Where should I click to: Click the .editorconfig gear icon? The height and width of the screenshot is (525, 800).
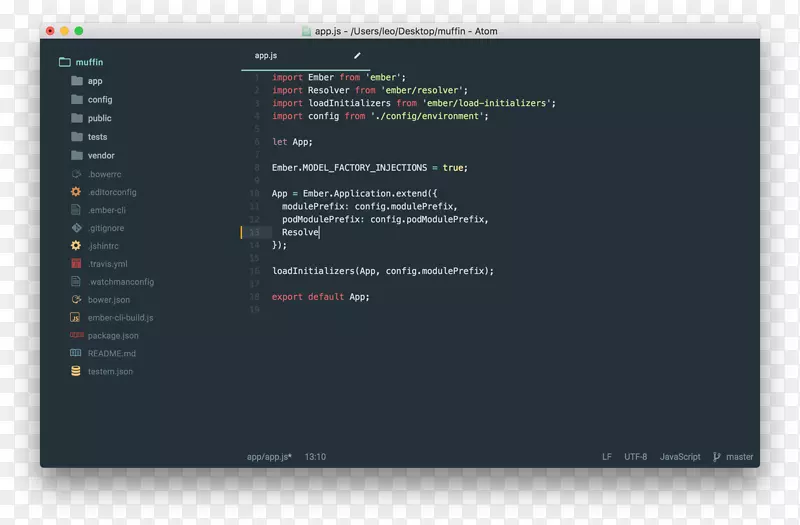click(76, 192)
